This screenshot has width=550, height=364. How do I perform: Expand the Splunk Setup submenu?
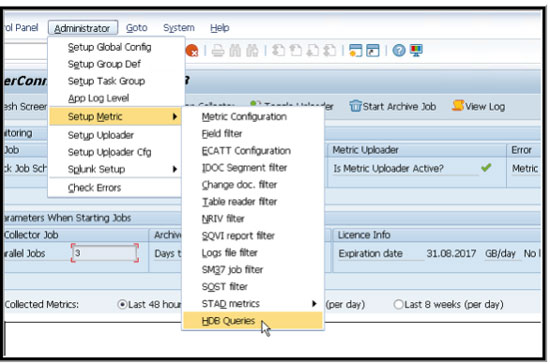pyautogui.click(x=175, y=169)
